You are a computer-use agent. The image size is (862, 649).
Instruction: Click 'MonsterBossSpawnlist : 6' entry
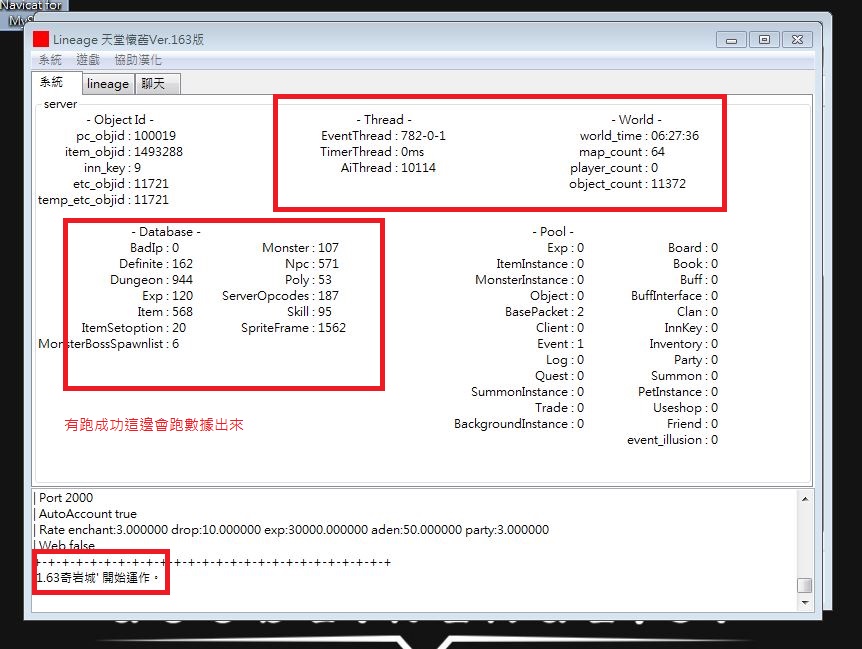coord(108,344)
